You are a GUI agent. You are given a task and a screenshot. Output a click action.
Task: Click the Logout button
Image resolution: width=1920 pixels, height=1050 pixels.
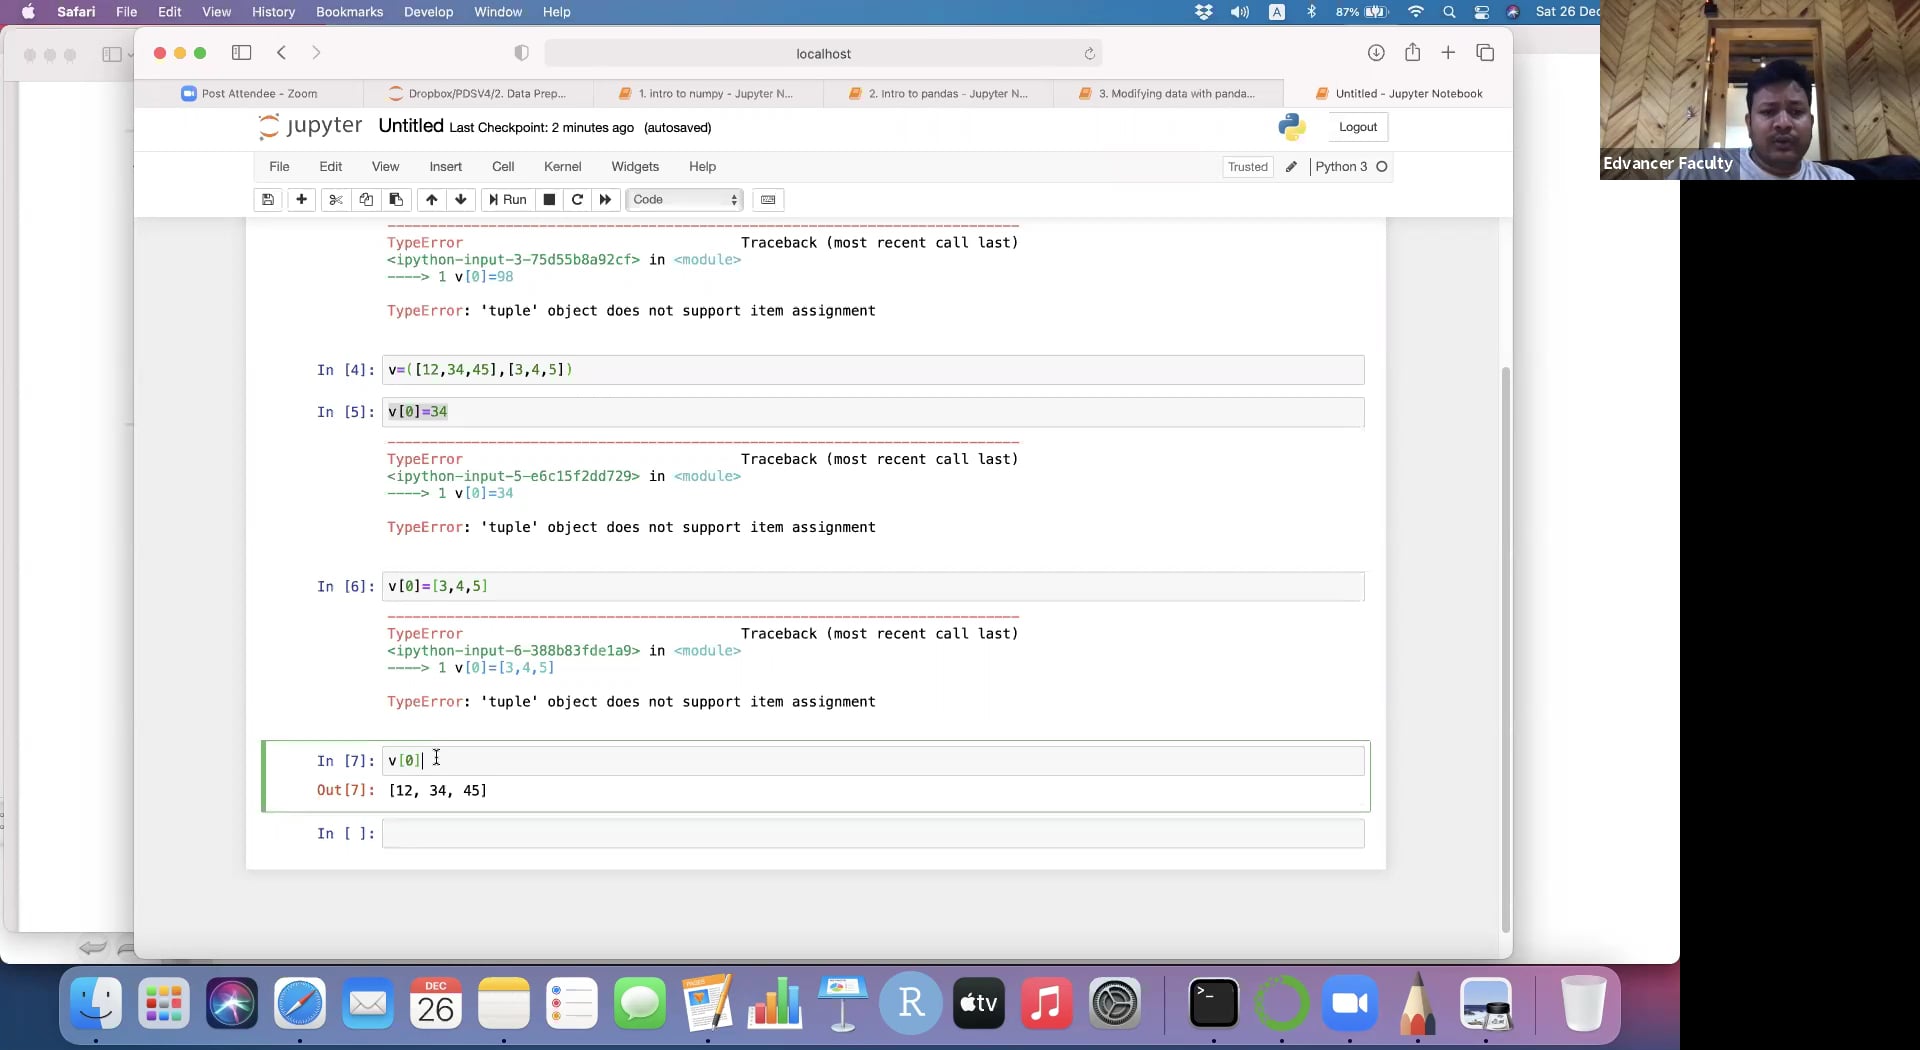(1357, 127)
